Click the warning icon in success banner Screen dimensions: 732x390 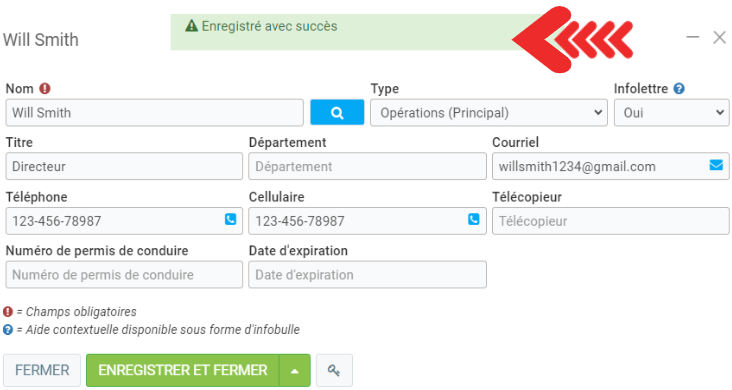pos(191,26)
